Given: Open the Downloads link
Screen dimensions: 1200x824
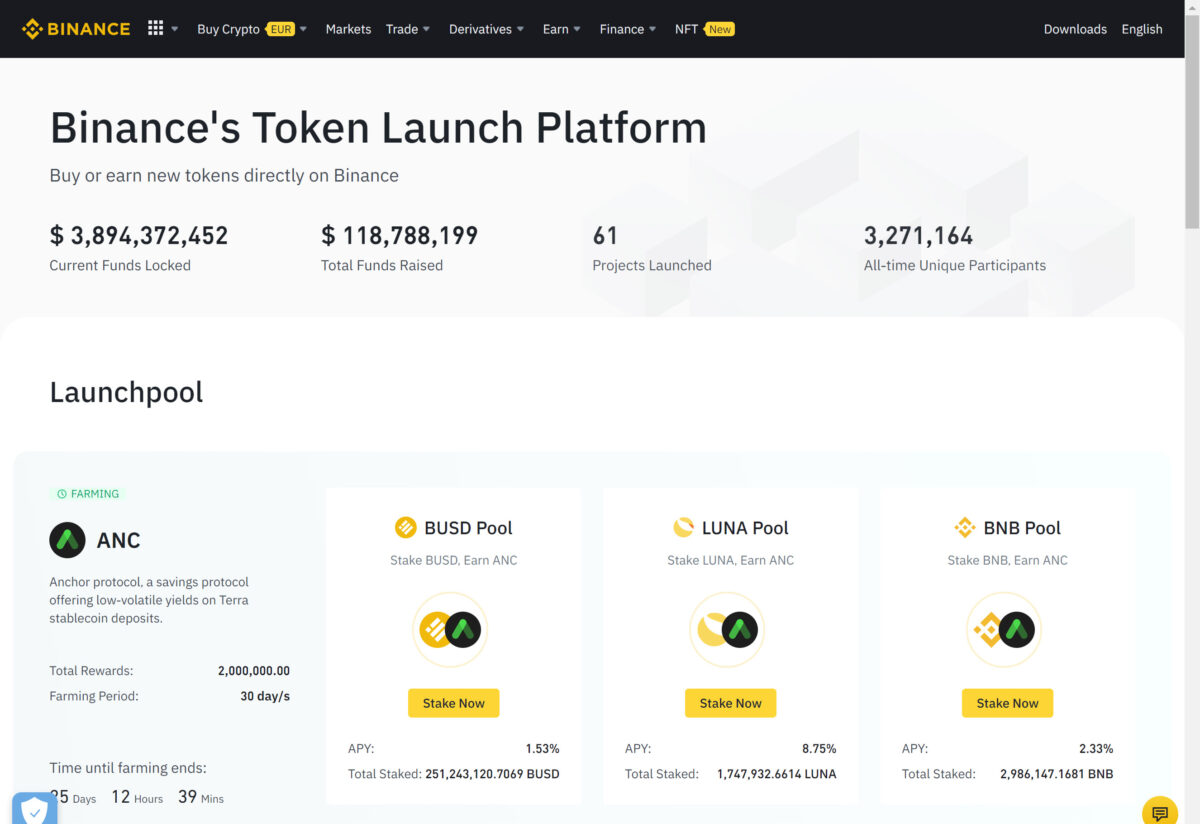Looking at the screenshot, I should pos(1075,29).
